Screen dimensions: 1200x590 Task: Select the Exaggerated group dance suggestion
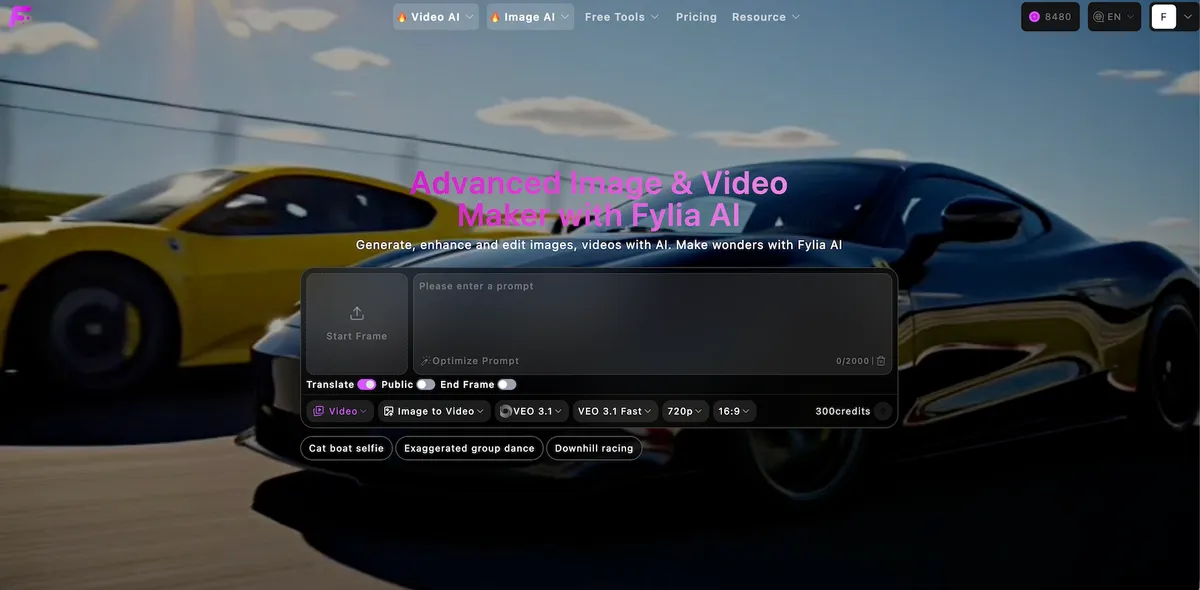[x=469, y=449]
